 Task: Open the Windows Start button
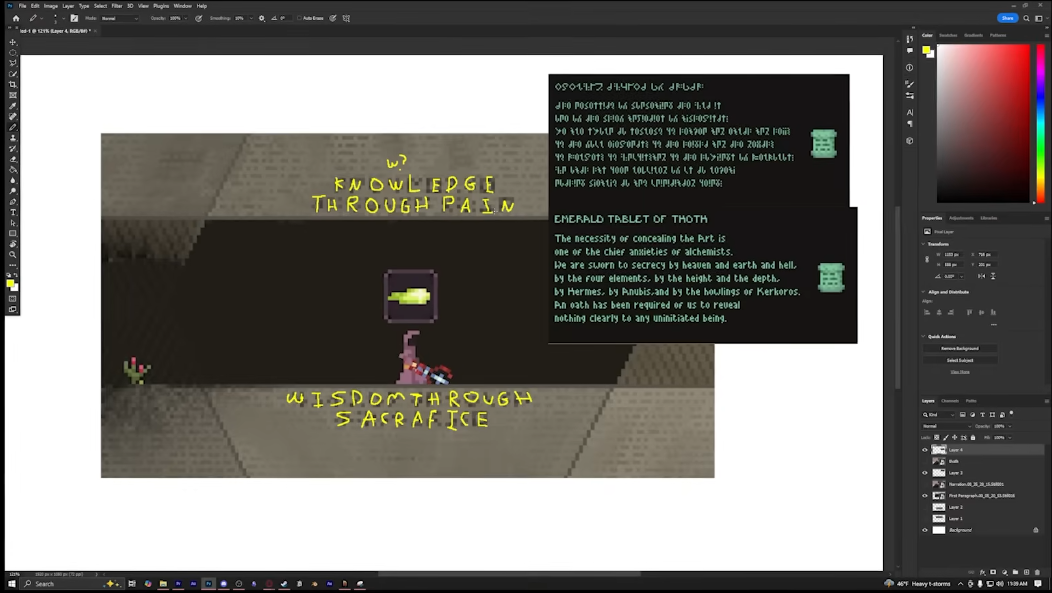tap(11, 584)
